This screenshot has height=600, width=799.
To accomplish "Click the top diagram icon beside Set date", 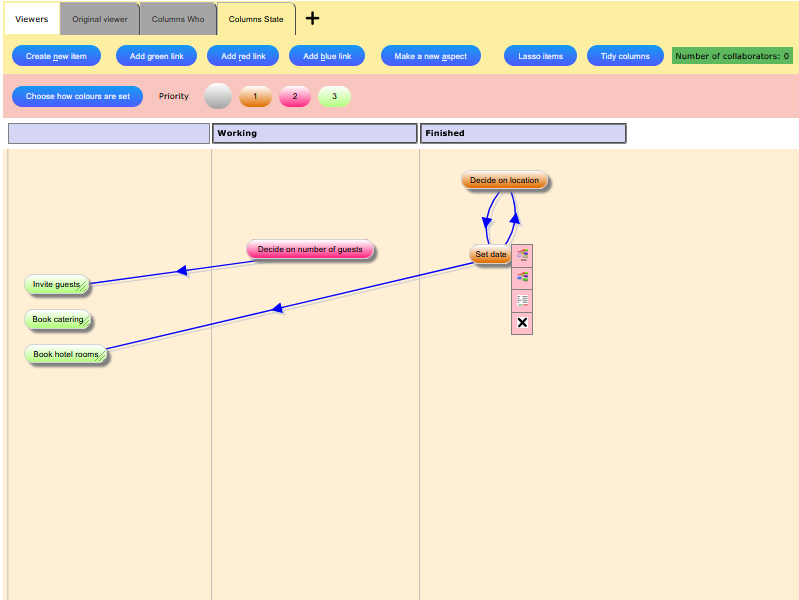I will pyautogui.click(x=522, y=255).
